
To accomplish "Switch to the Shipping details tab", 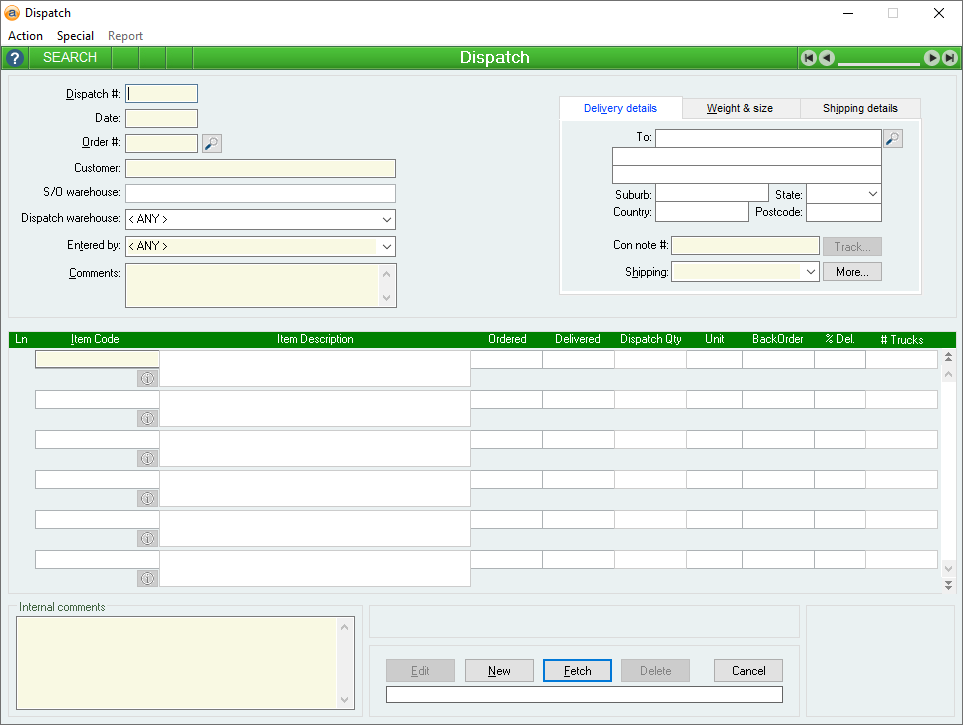I will (x=860, y=108).
